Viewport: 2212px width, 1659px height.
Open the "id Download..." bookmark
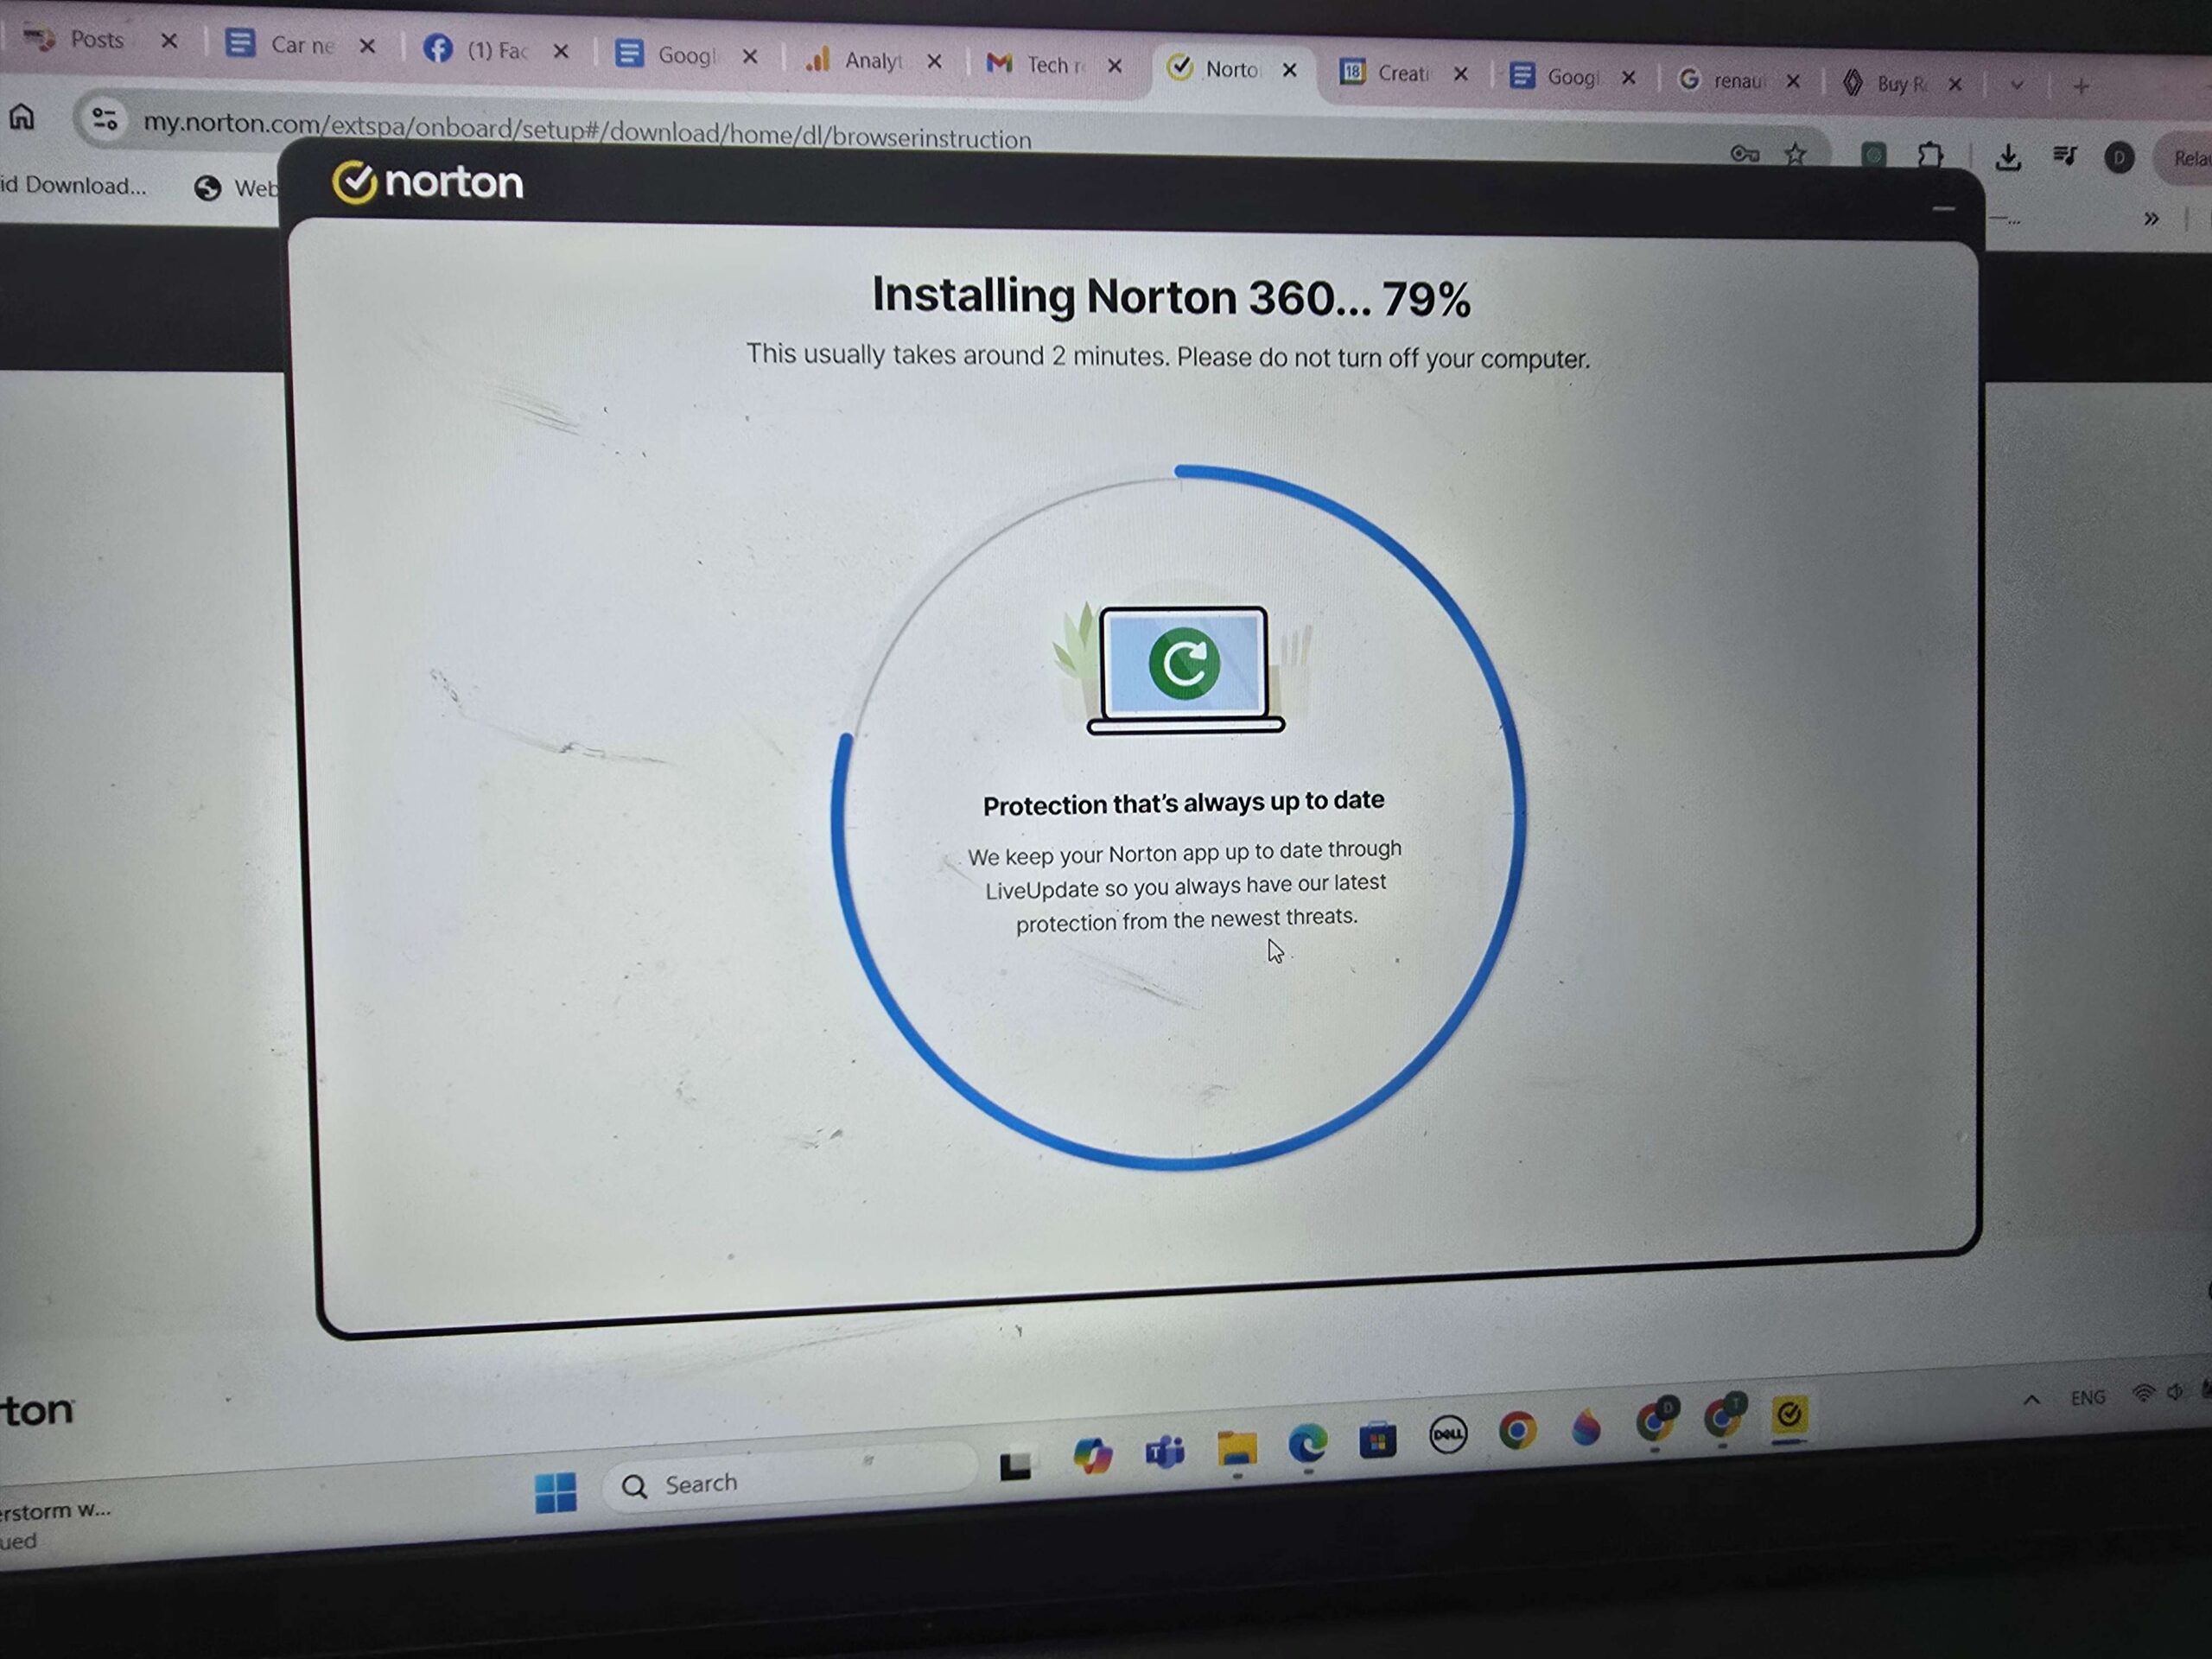[73, 185]
